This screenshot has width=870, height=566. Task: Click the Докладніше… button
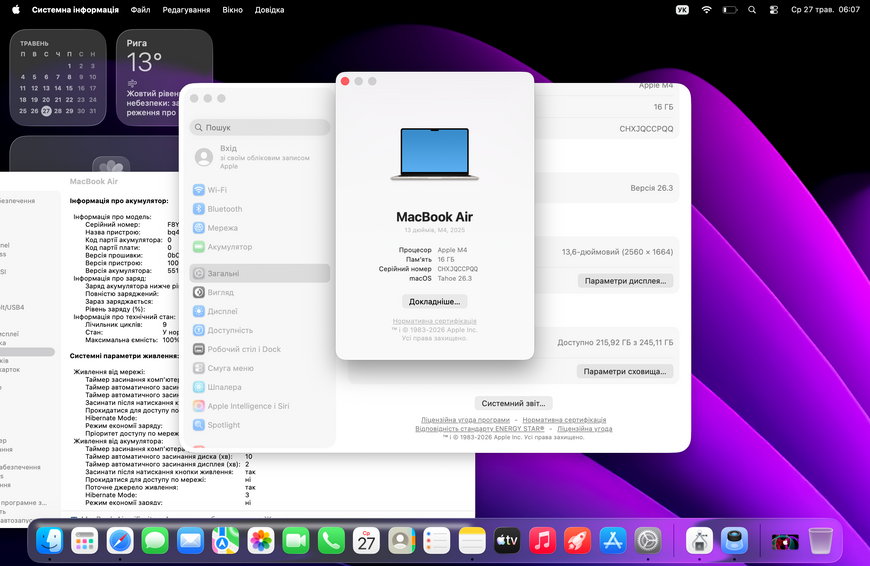434,301
